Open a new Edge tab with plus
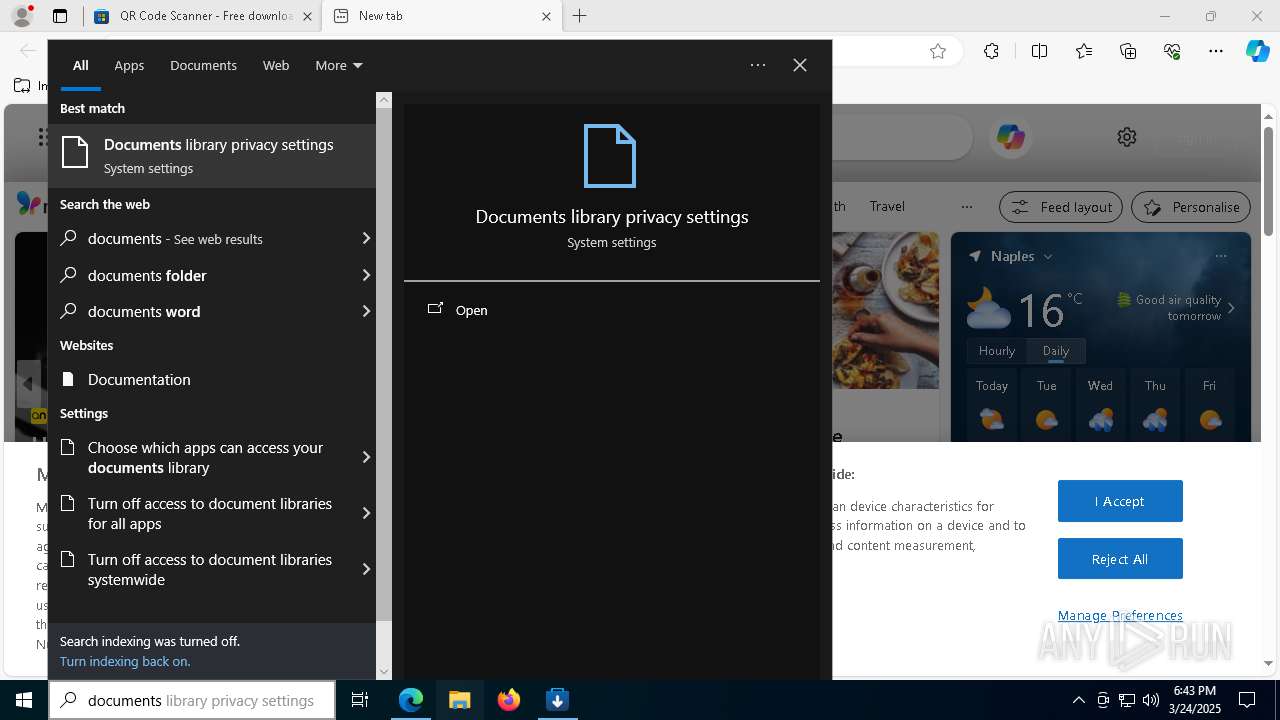The image size is (1280, 720). click(x=580, y=16)
